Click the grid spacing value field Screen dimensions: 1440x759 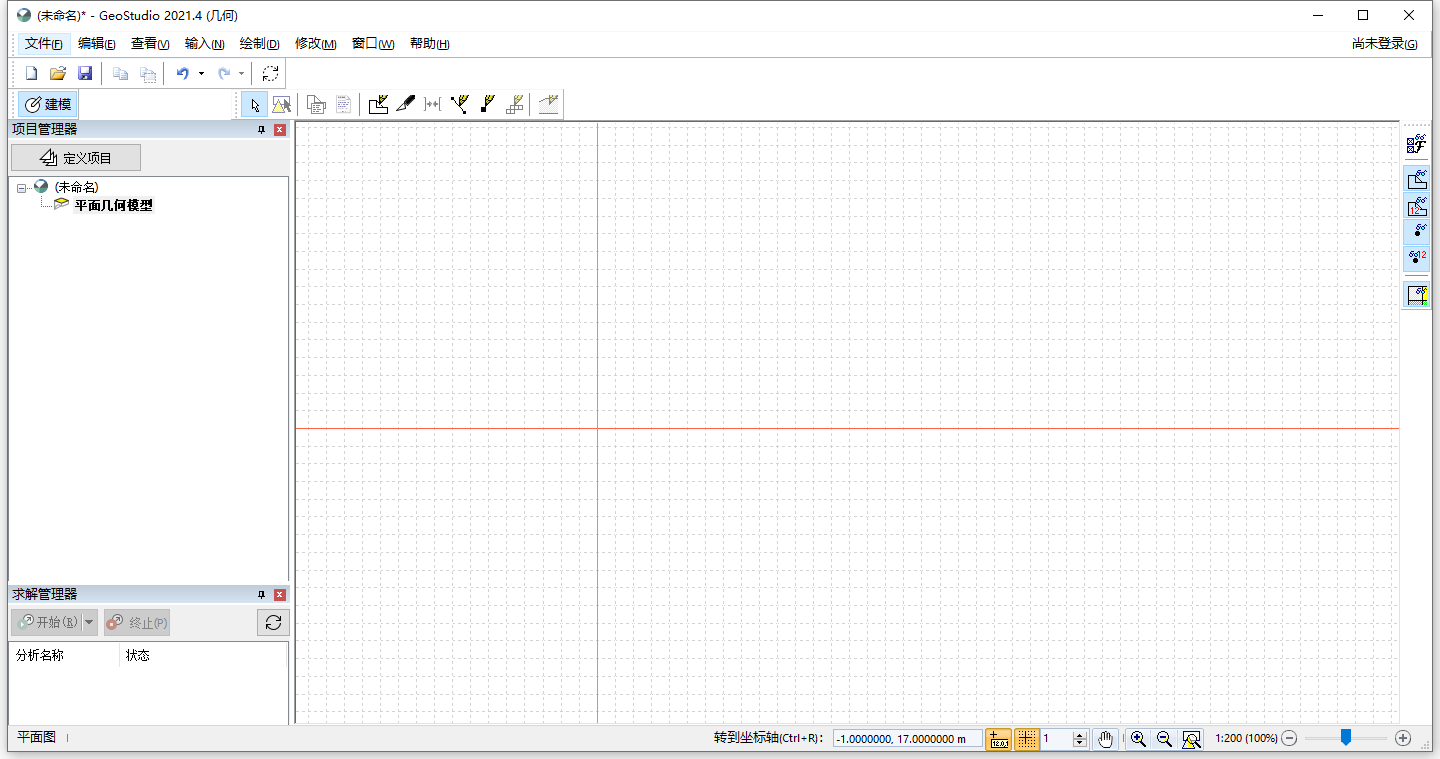coord(1056,739)
